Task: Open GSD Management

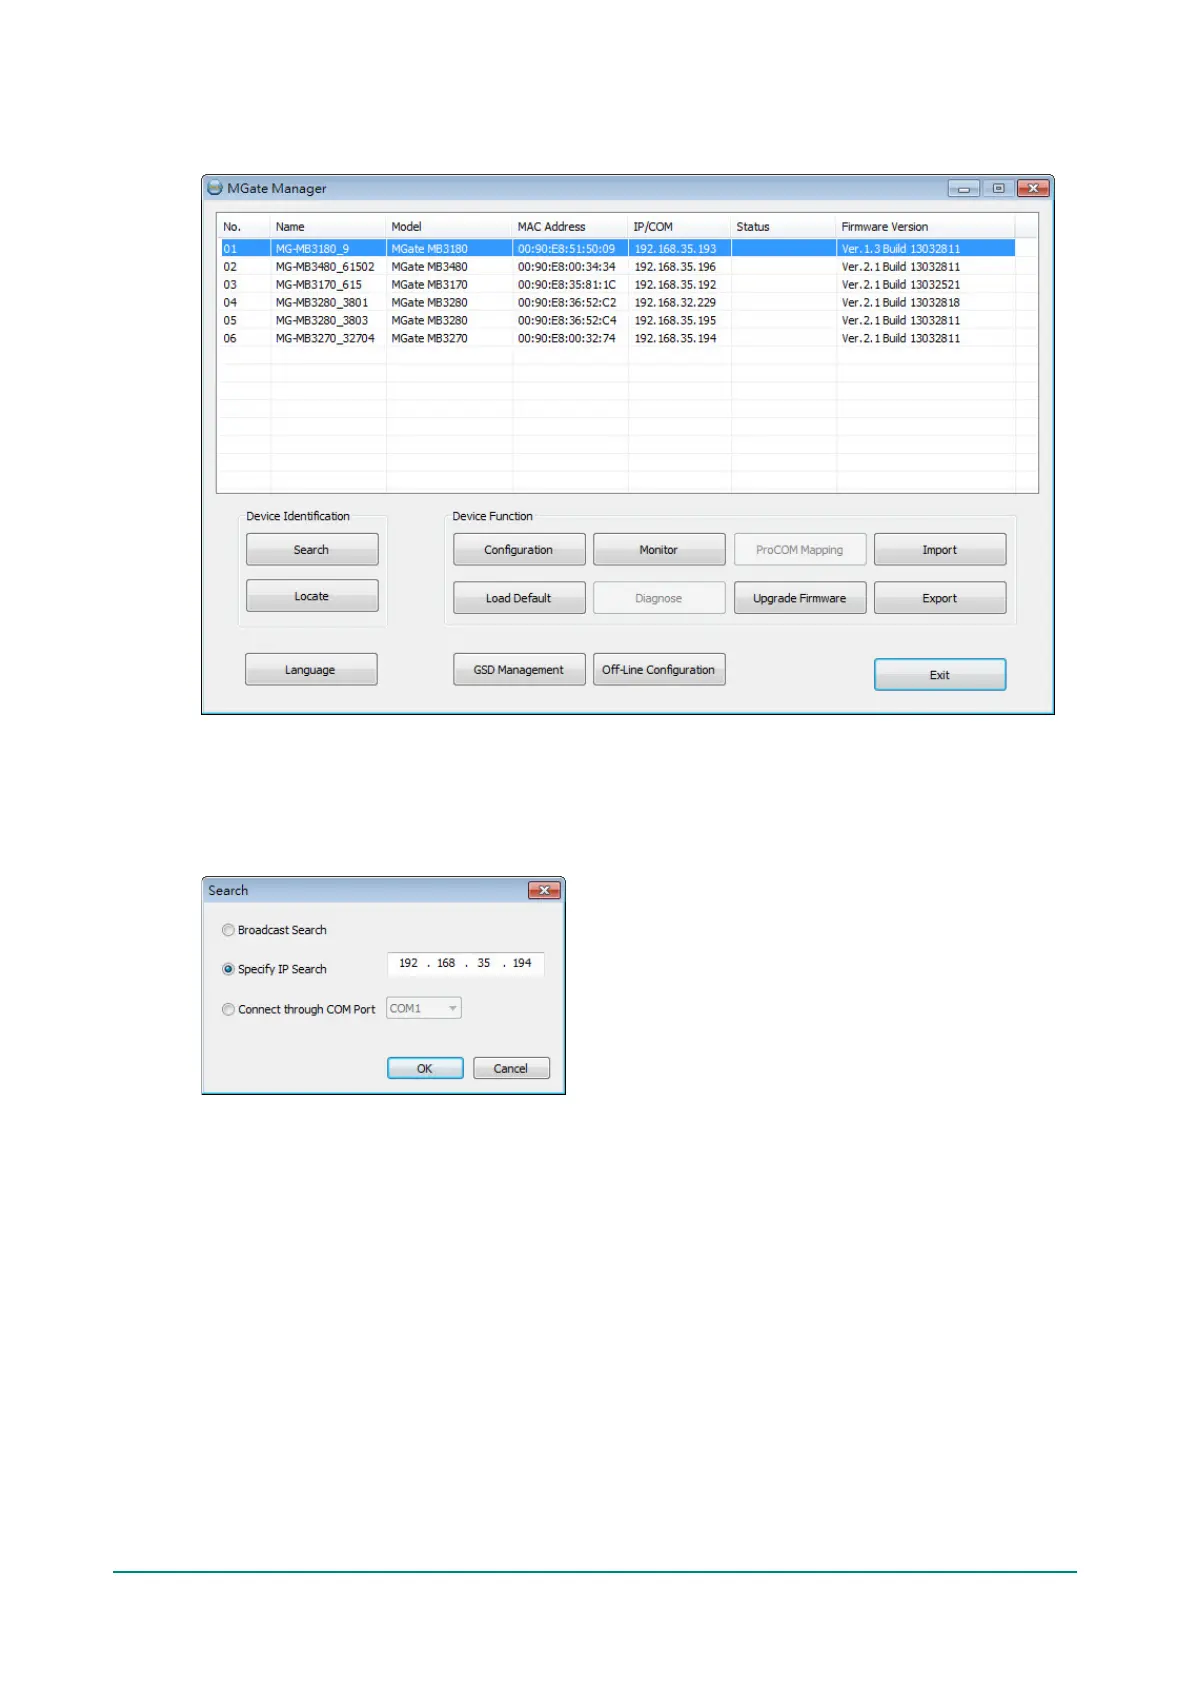Action: (519, 670)
